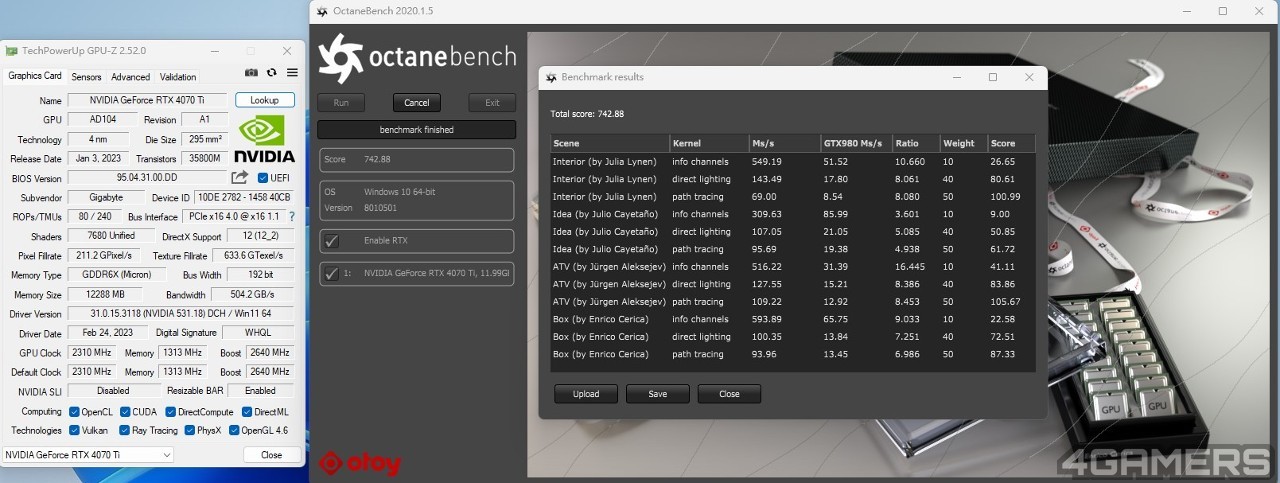Toggle the OpenCL checkbox
This screenshot has height=483, width=1280.
(74, 412)
